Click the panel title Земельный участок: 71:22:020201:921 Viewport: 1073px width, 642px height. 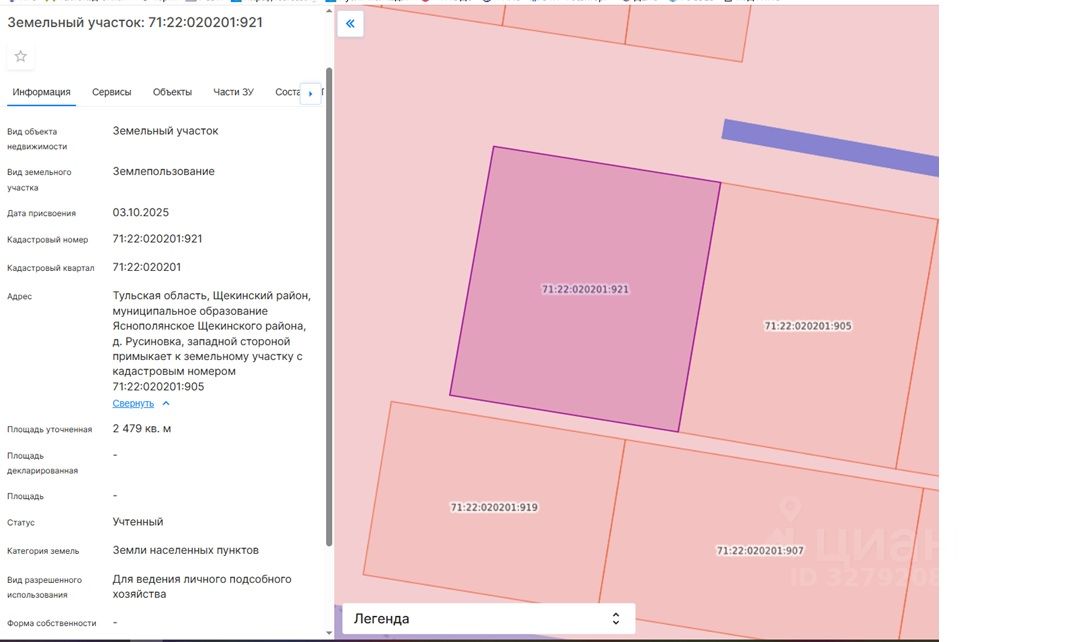pos(135,22)
